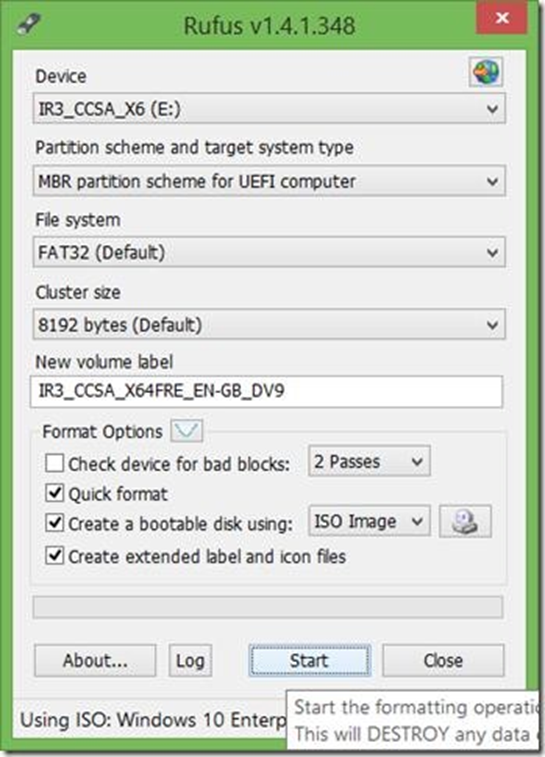Click the formatting progress bar

pos(268,607)
